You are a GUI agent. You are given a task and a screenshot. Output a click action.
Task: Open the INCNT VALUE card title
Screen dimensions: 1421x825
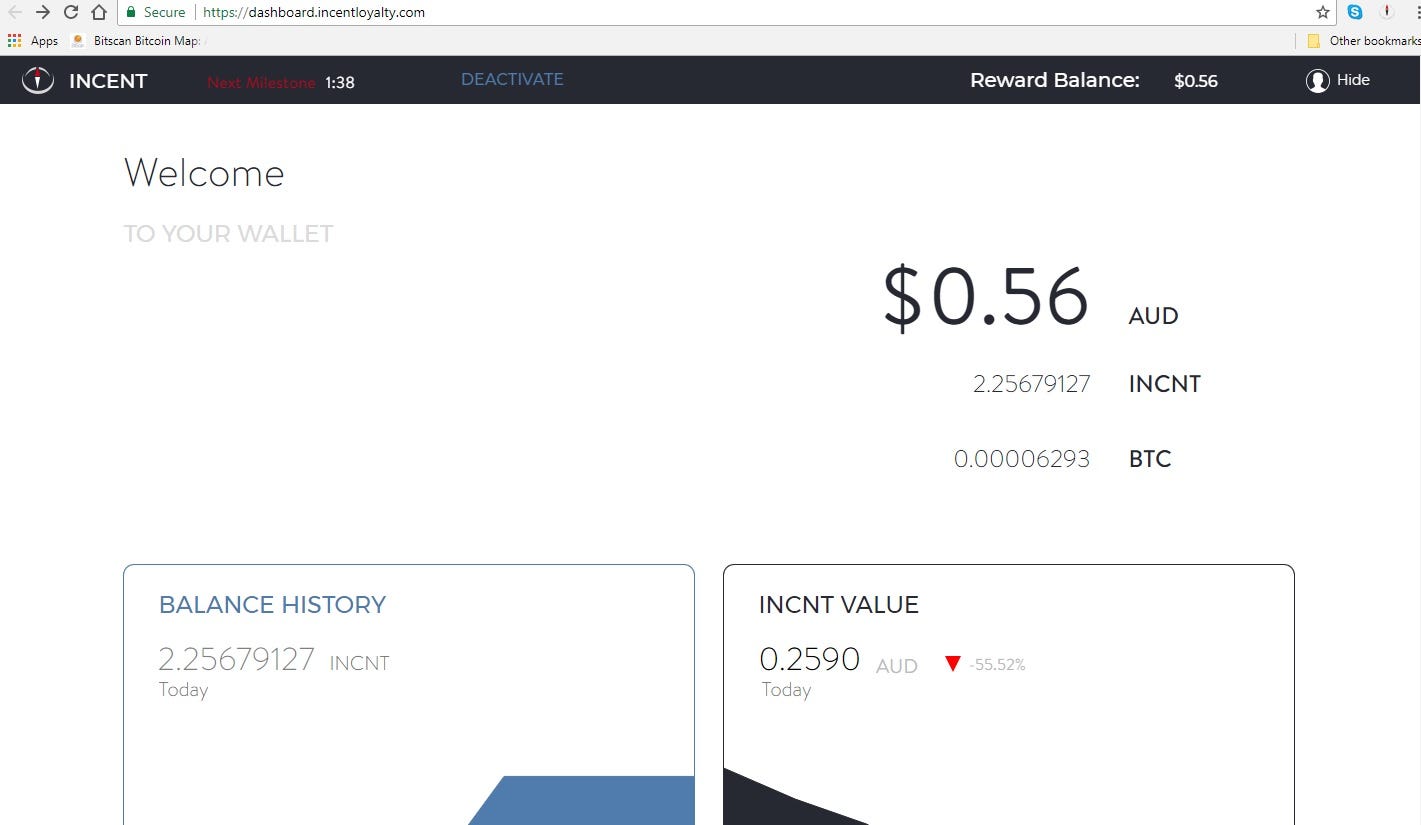[x=839, y=605]
